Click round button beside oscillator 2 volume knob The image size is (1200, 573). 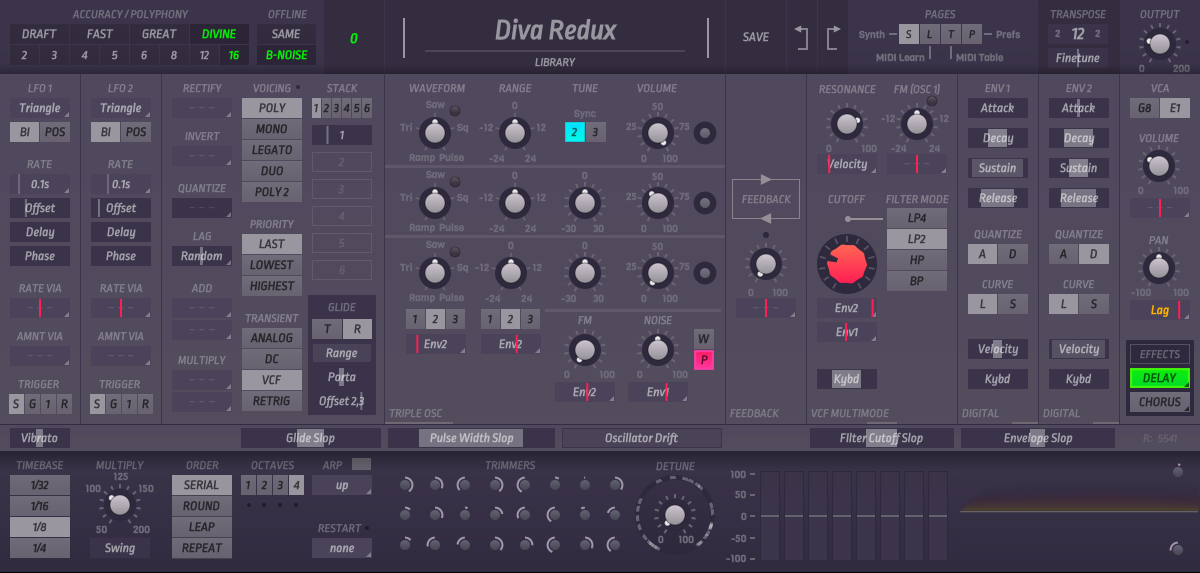pyautogui.click(x=705, y=203)
